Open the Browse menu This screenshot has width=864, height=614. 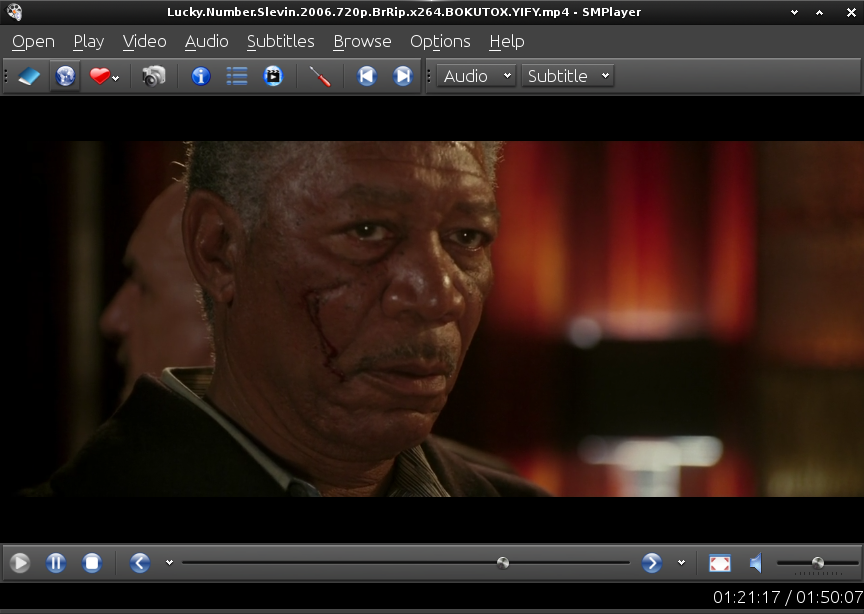pyautogui.click(x=362, y=41)
